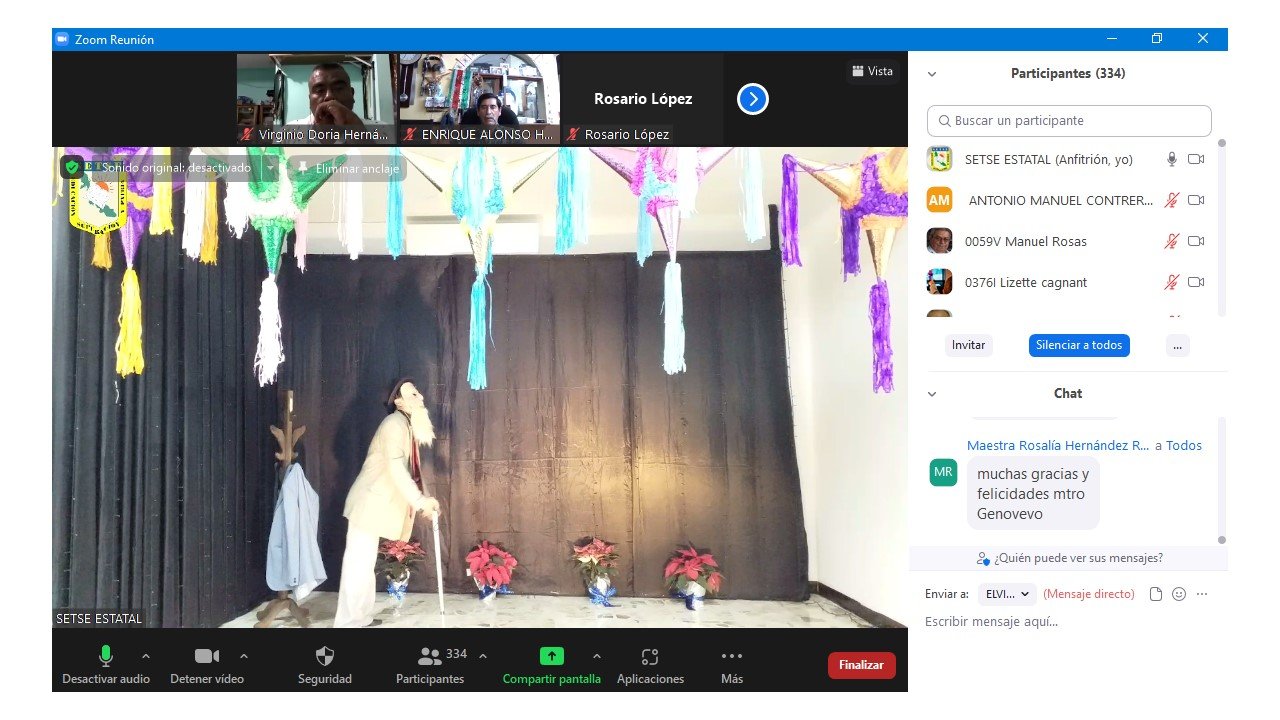Click the green Share Screen icon
The height and width of the screenshot is (720, 1280).
pos(552,656)
